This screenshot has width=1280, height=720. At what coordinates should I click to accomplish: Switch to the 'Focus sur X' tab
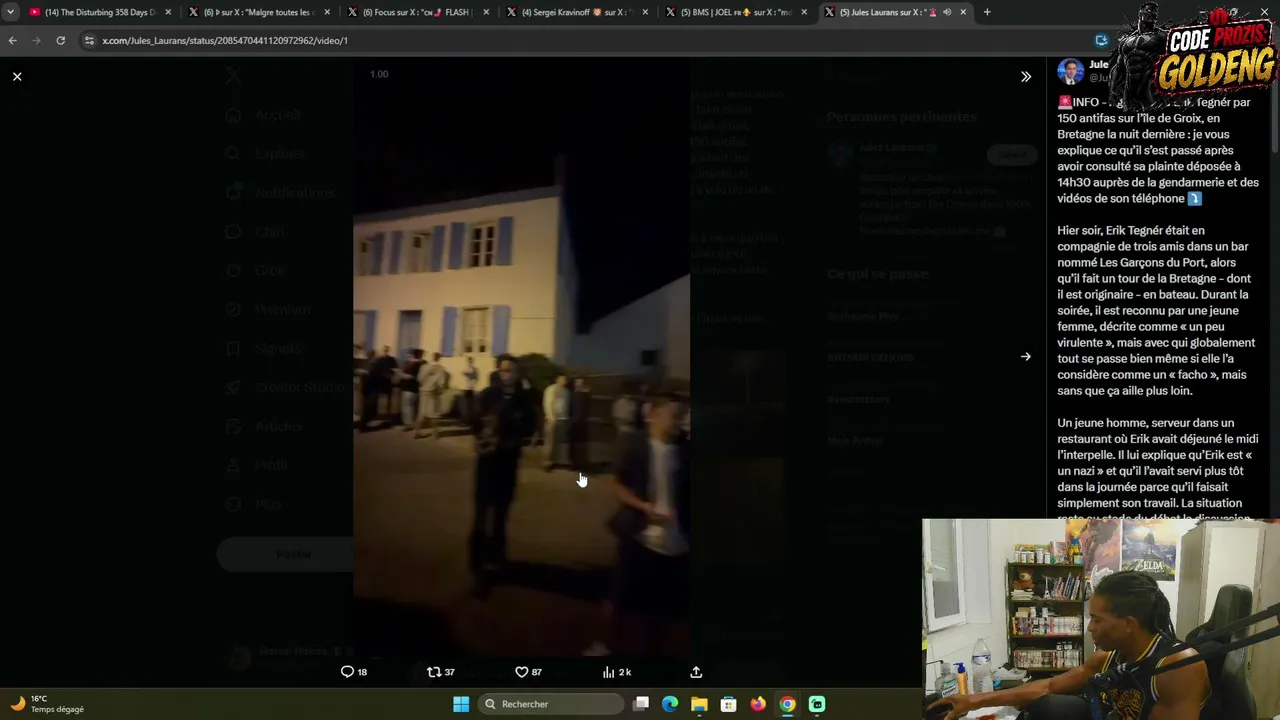[418, 12]
